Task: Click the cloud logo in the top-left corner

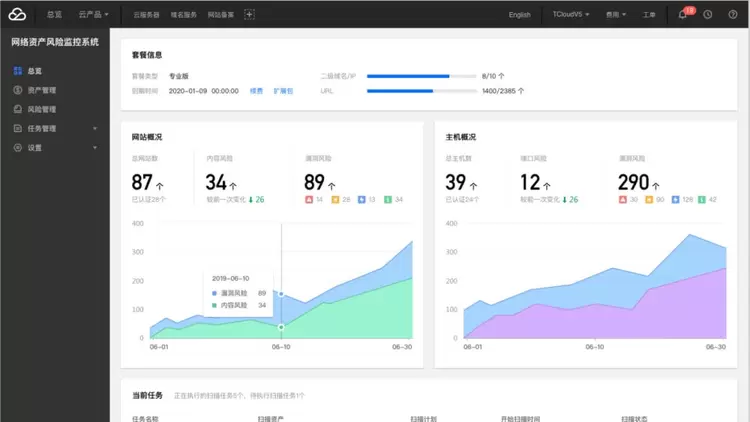Action: click(x=19, y=15)
